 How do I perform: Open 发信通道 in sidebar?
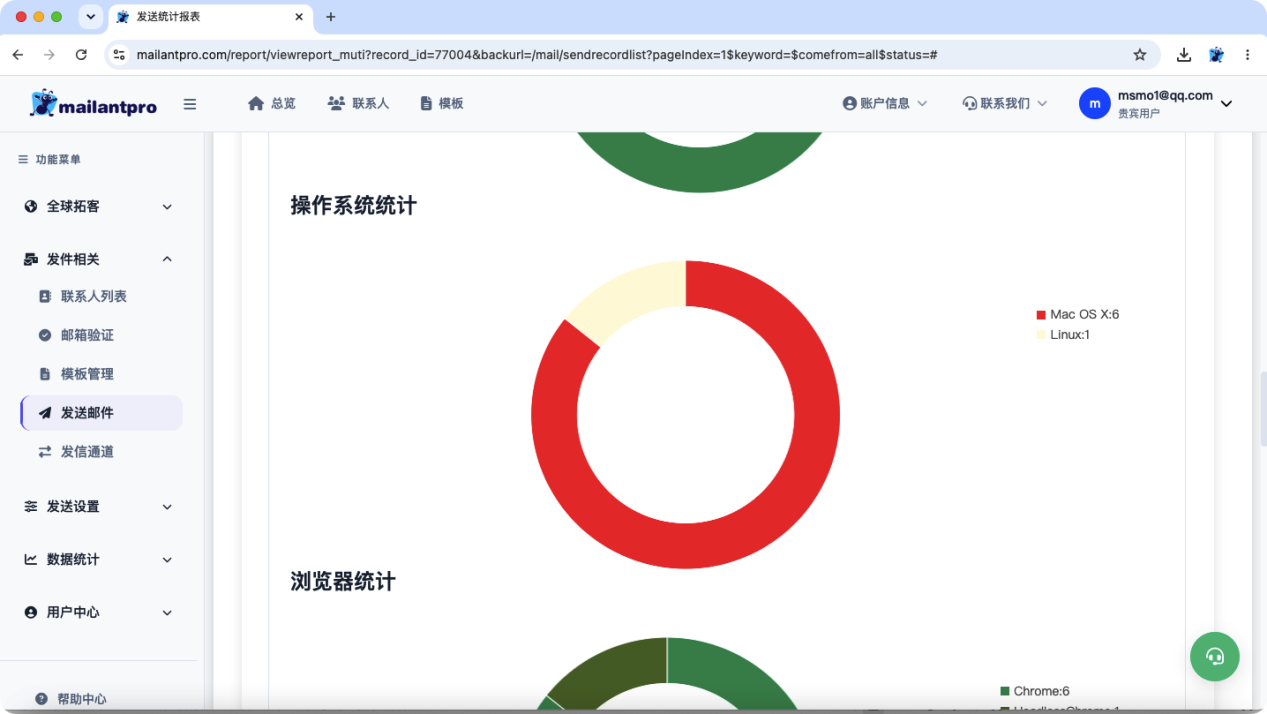(87, 452)
